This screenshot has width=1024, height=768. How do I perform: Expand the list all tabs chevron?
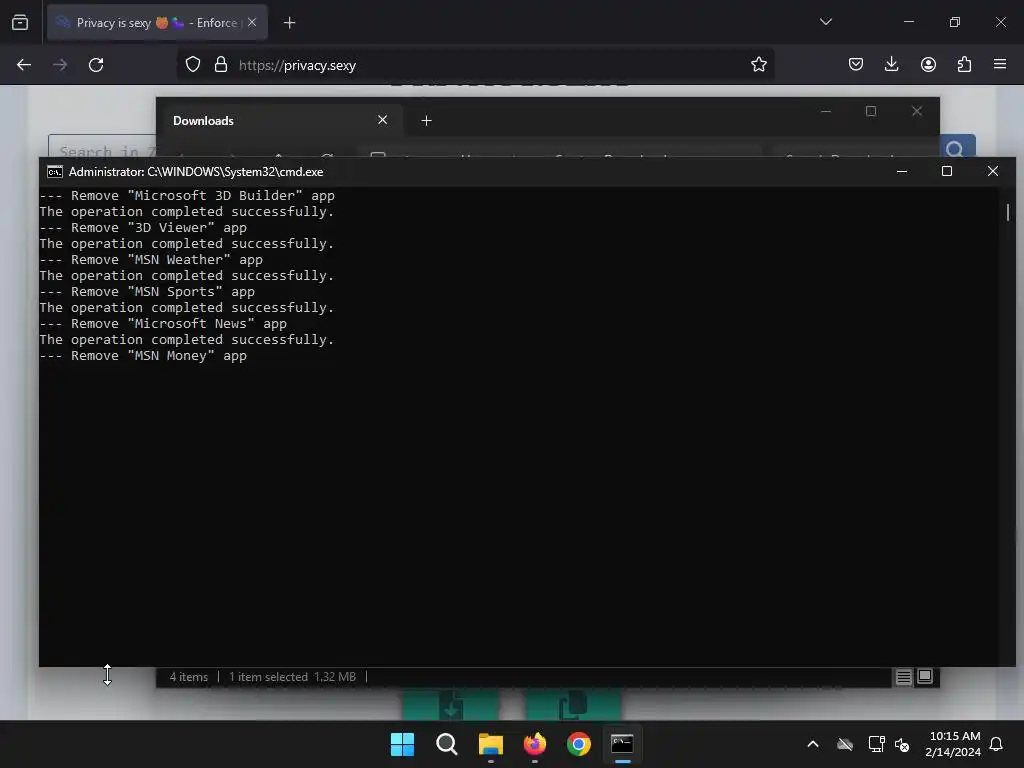[825, 22]
